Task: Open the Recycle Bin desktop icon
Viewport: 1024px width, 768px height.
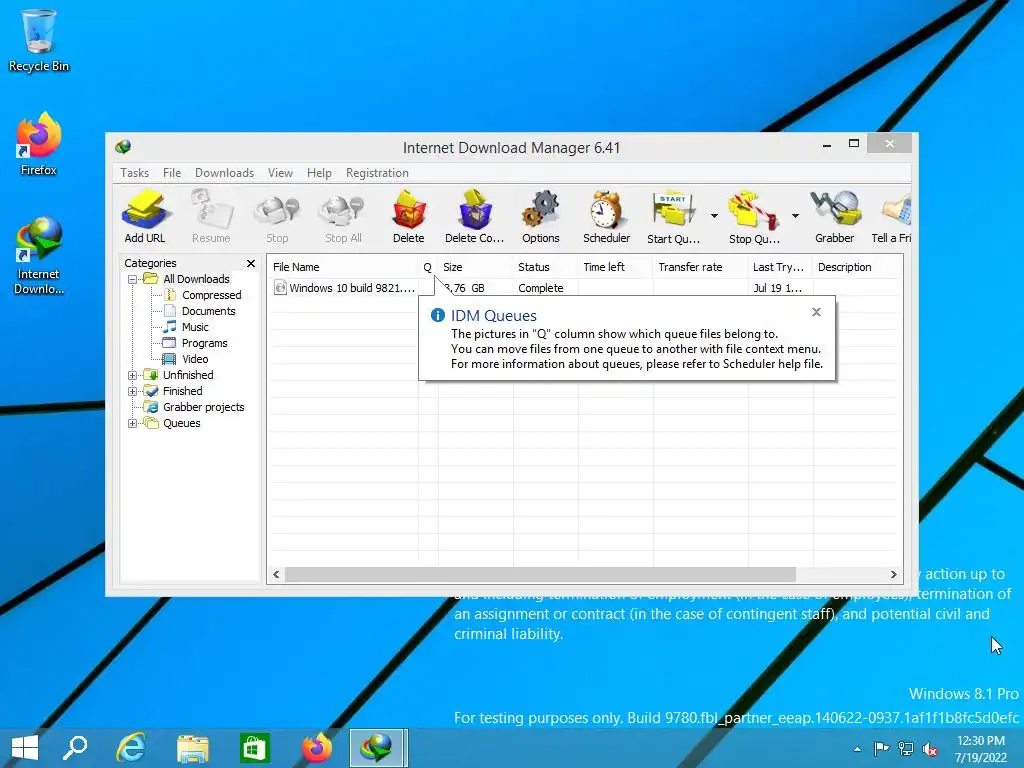Action: [39, 40]
